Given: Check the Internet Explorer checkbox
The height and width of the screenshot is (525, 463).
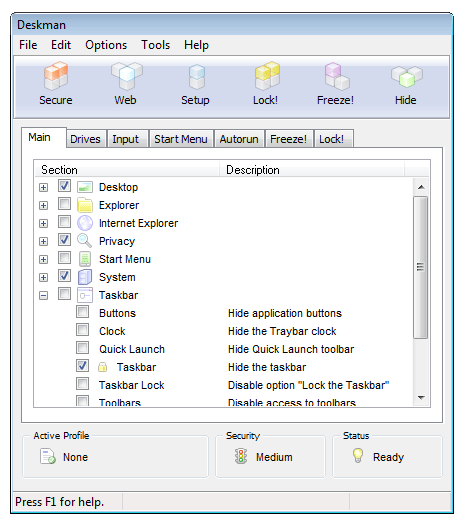Looking at the screenshot, I should (64, 222).
